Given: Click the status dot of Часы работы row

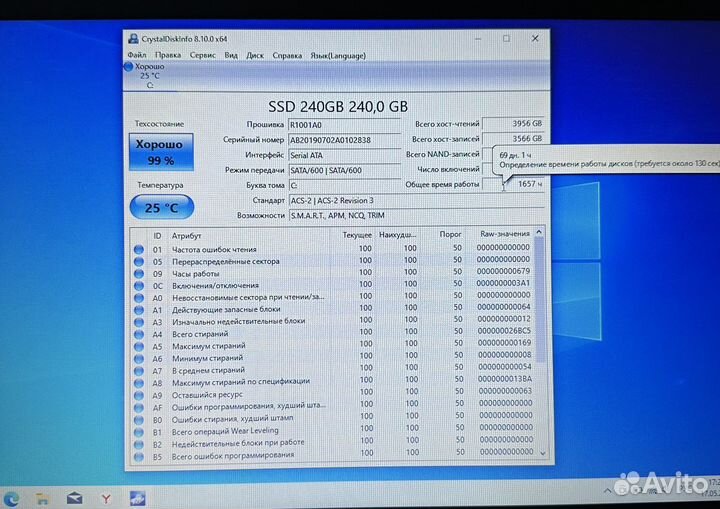Looking at the screenshot, I should tap(139, 274).
